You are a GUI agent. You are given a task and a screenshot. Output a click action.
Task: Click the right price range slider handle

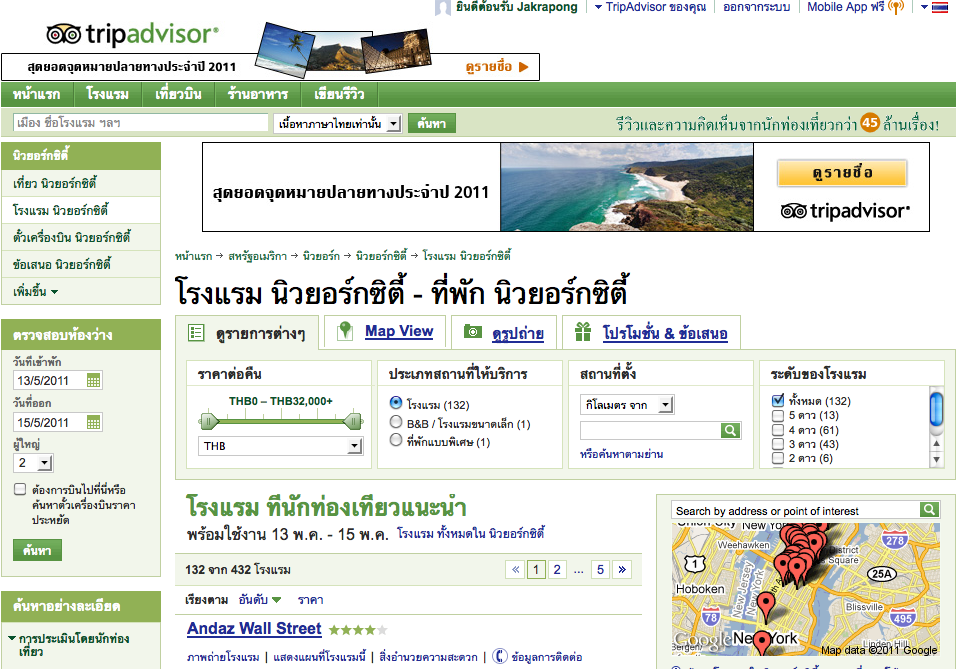tap(353, 420)
